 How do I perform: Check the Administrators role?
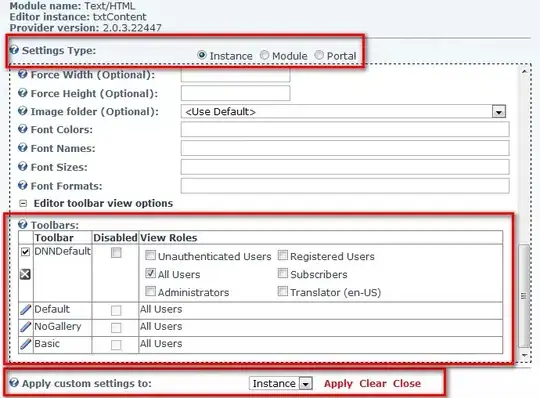tap(150, 291)
